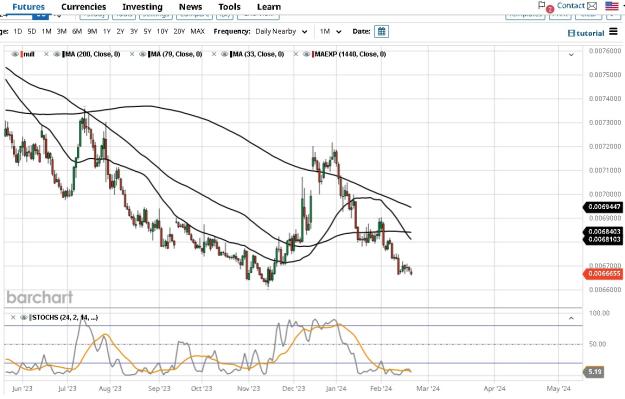Click the US flag site selector
The image size is (625, 399).
[611, 6]
